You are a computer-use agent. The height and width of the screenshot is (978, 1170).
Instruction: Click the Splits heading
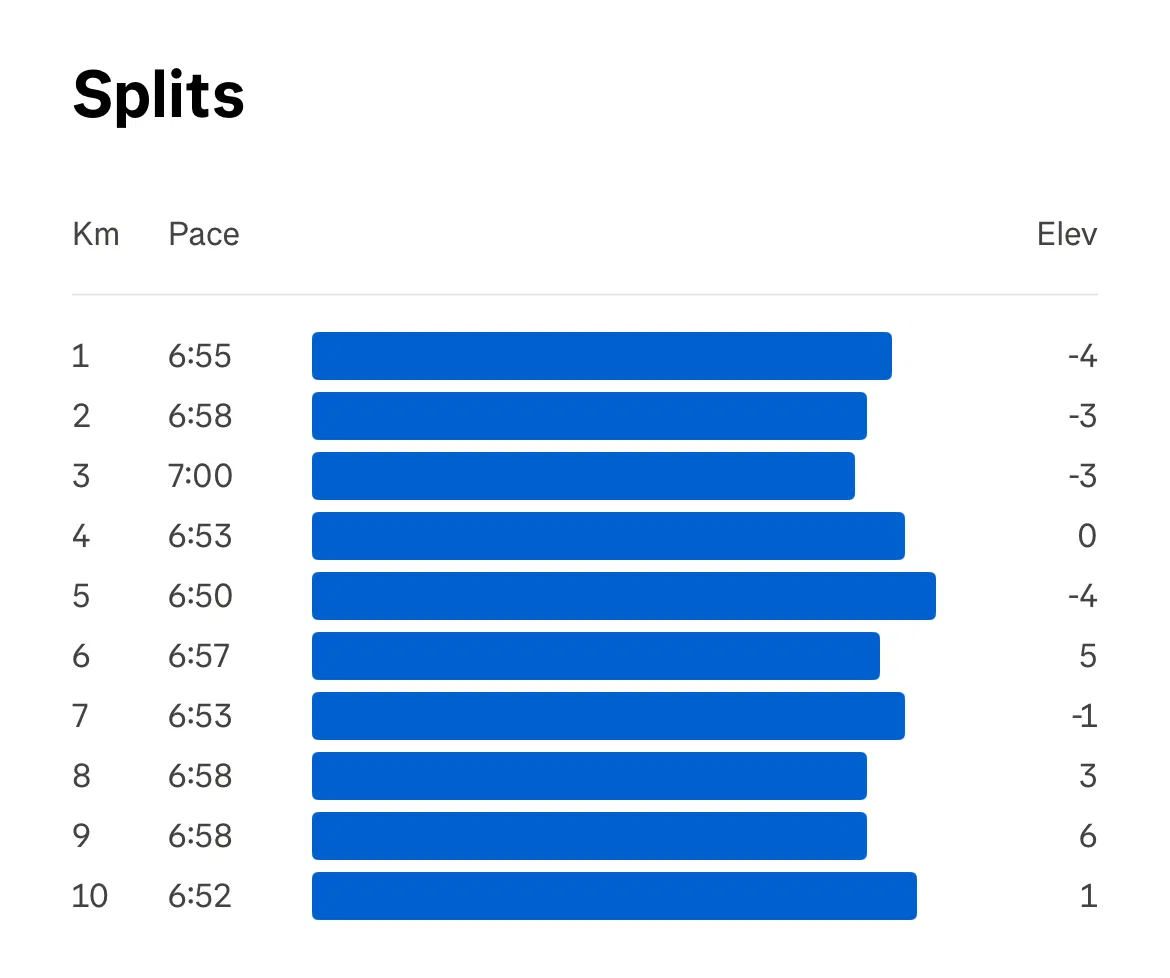pyautogui.click(x=158, y=95)
